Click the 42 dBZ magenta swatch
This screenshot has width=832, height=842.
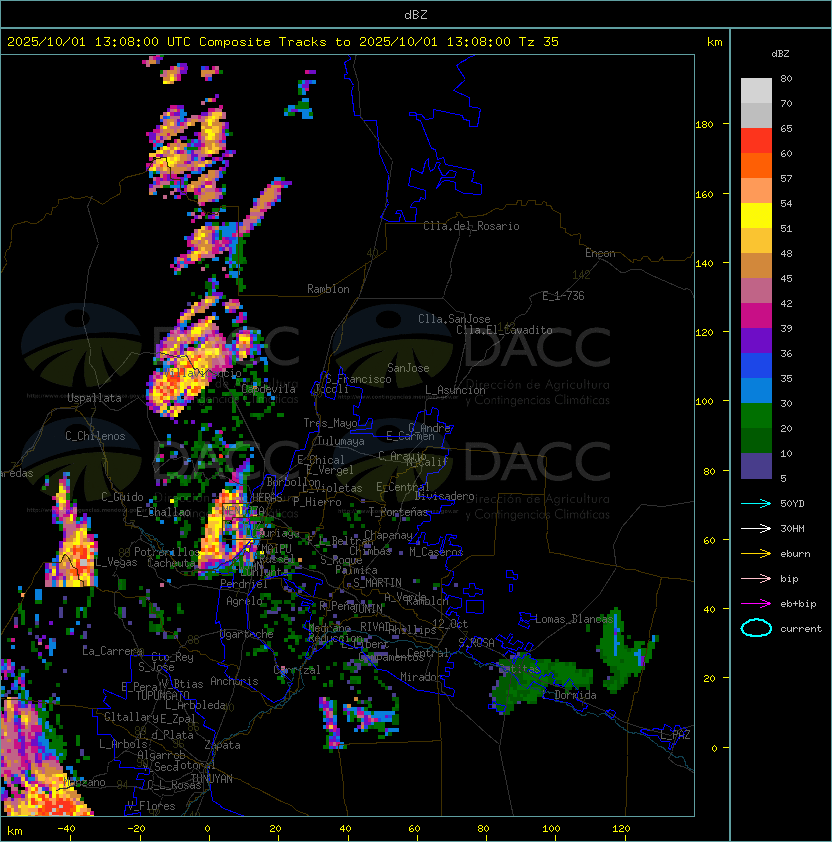pos(756,316)
